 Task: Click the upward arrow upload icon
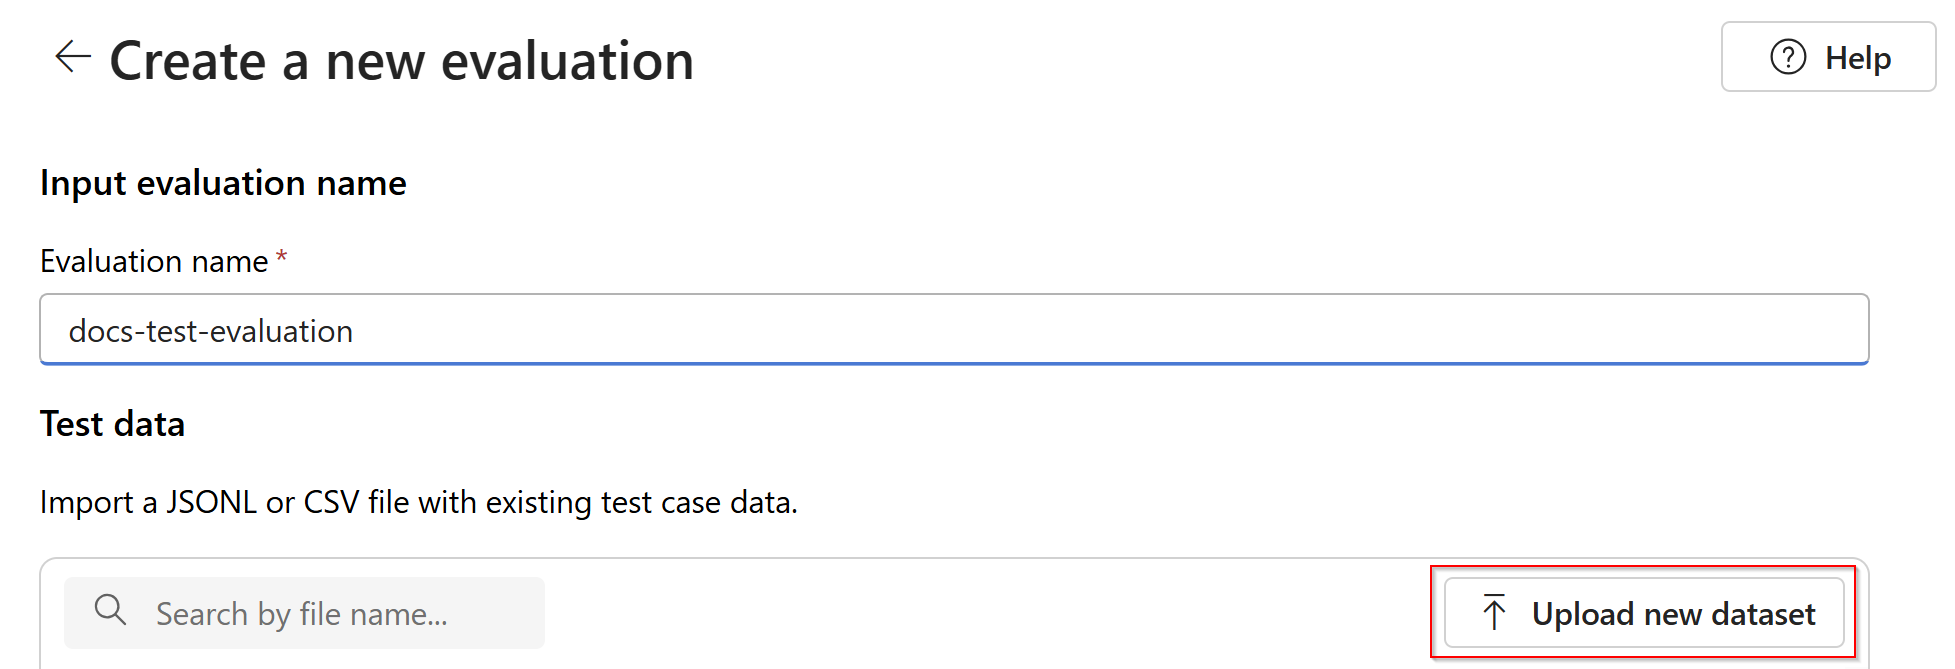pos(1494,612)
